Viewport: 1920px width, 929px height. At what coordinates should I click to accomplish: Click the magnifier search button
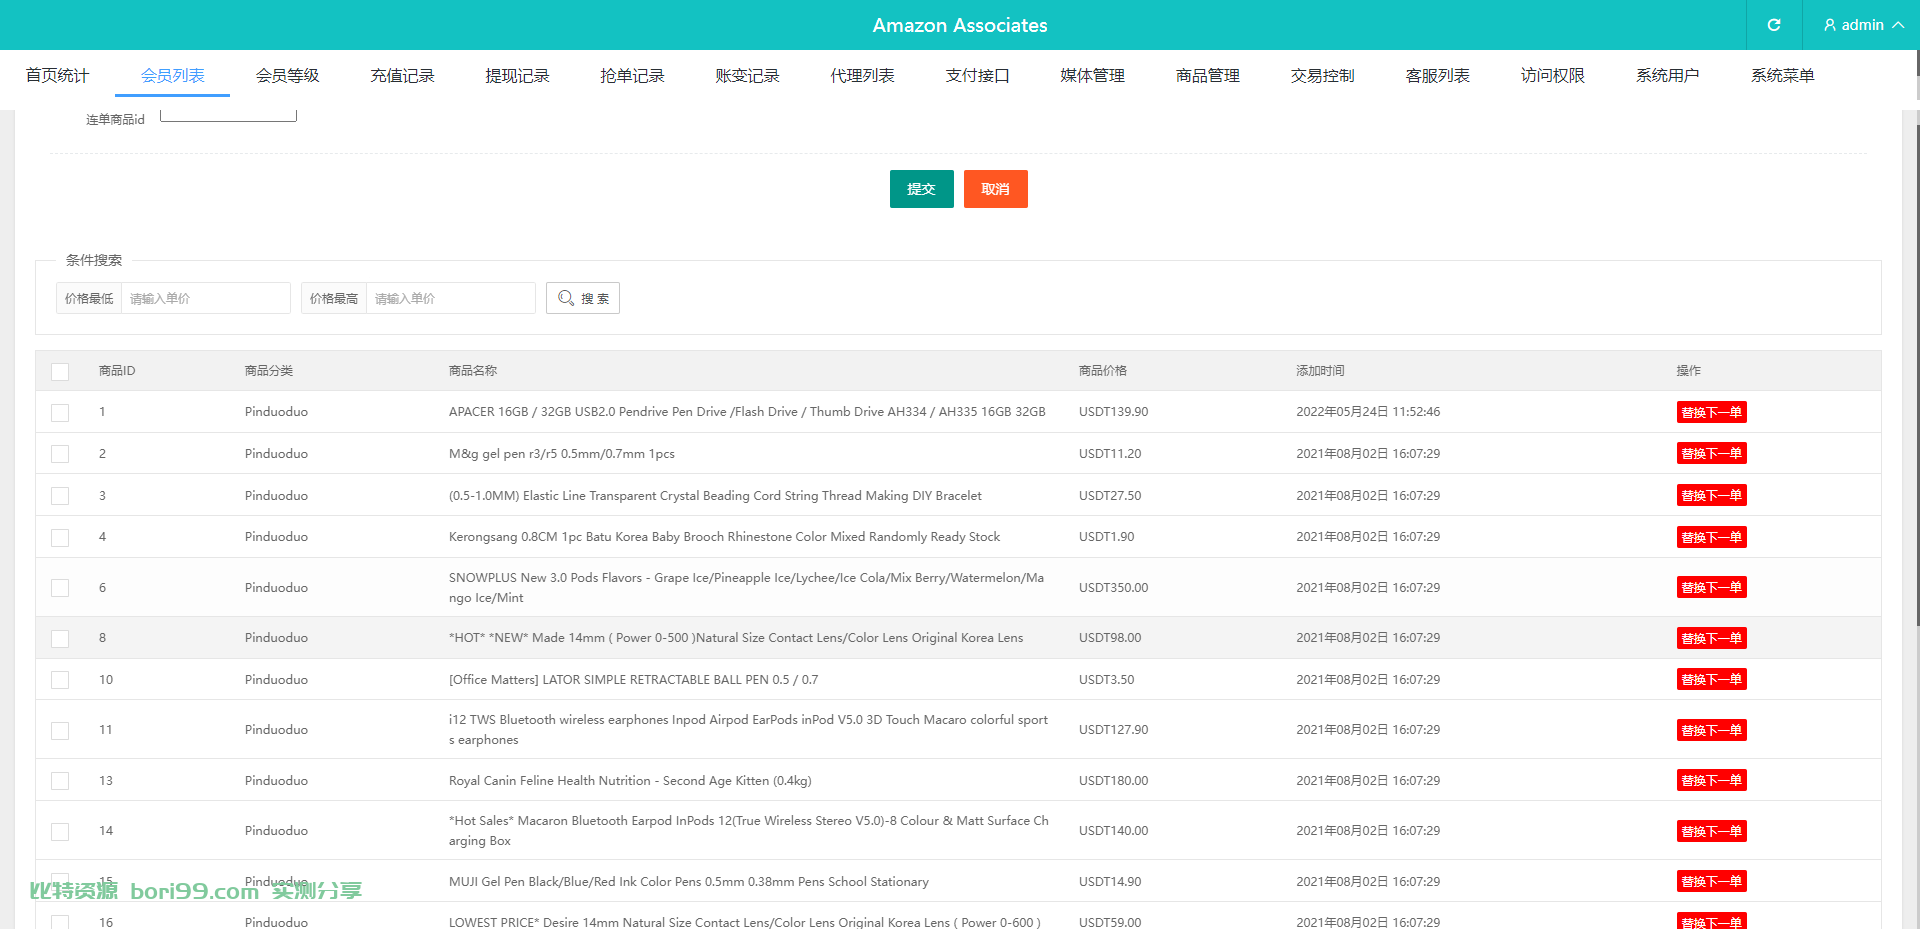[x=583, y=298]
